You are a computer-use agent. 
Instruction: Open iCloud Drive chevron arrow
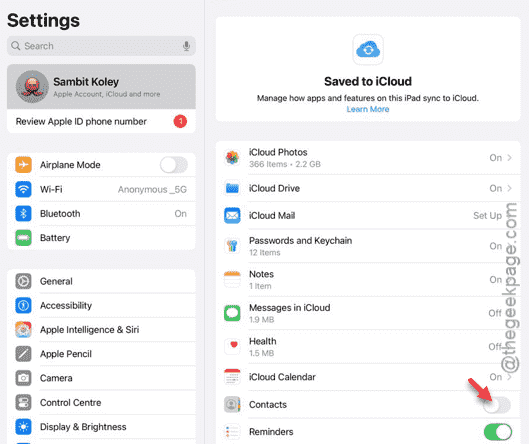pyautogui.click(x=509, y=188)
